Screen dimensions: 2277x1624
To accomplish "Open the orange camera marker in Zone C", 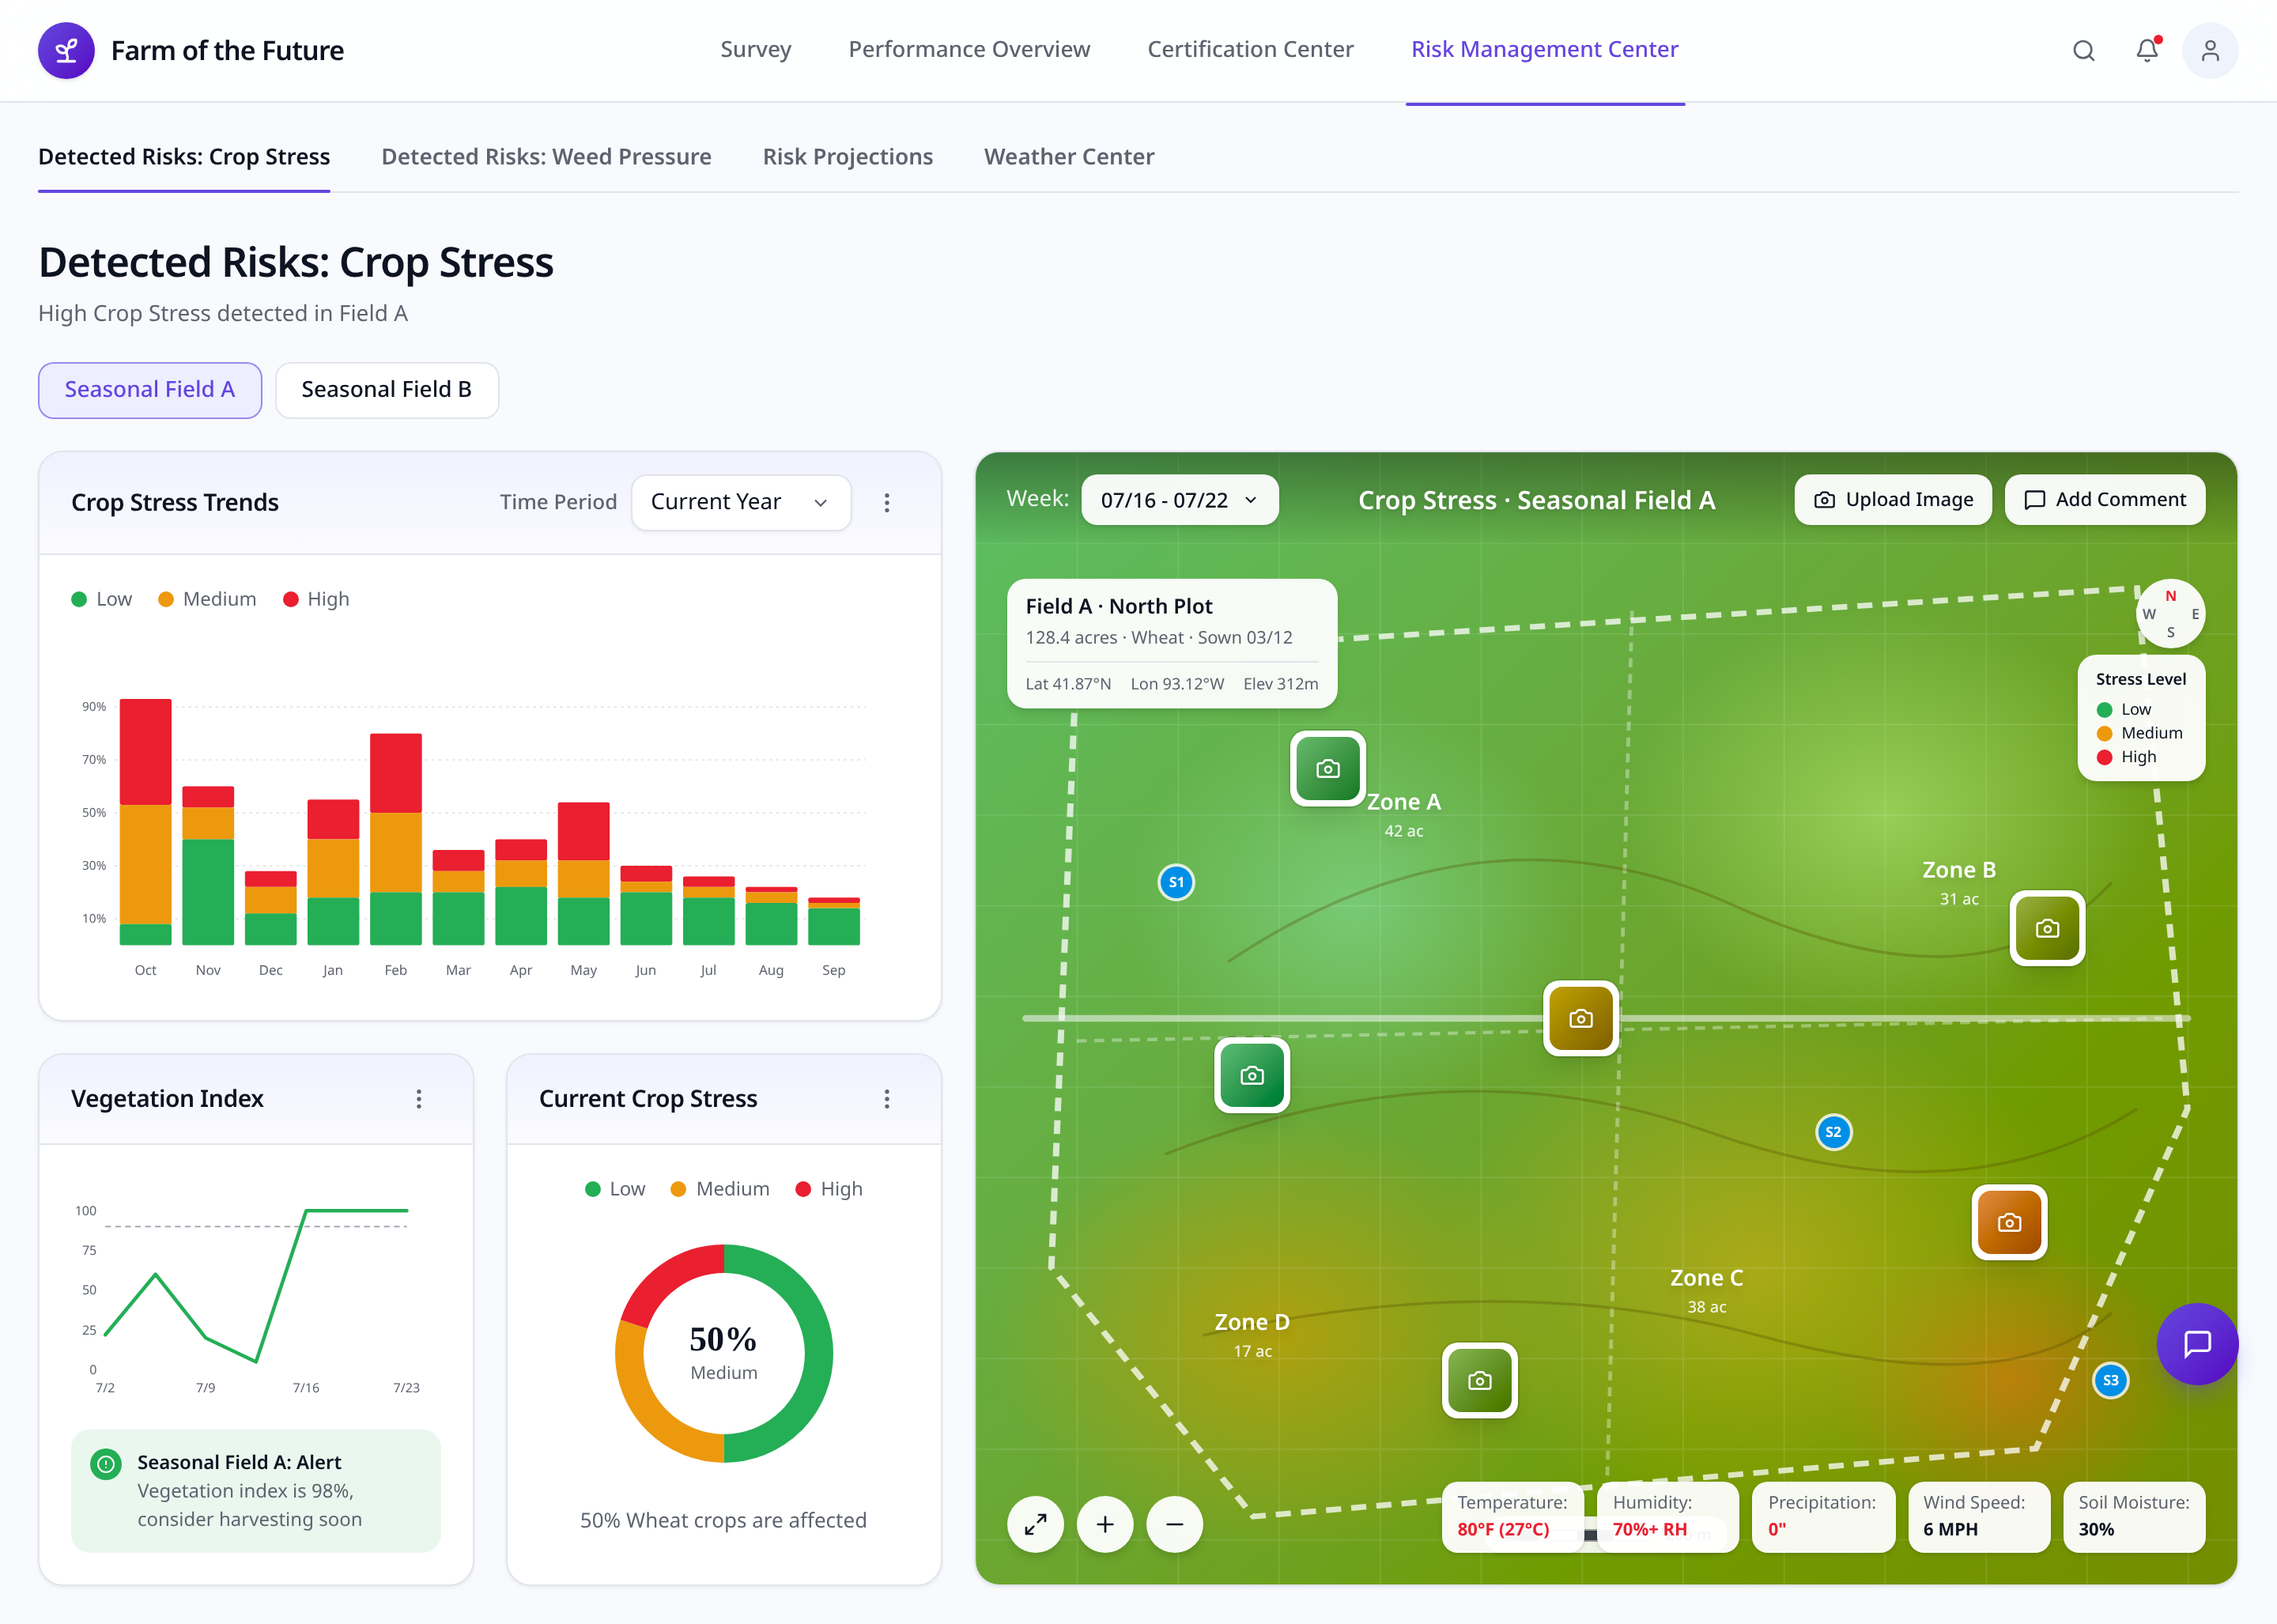I will tap(2009, 1222).
